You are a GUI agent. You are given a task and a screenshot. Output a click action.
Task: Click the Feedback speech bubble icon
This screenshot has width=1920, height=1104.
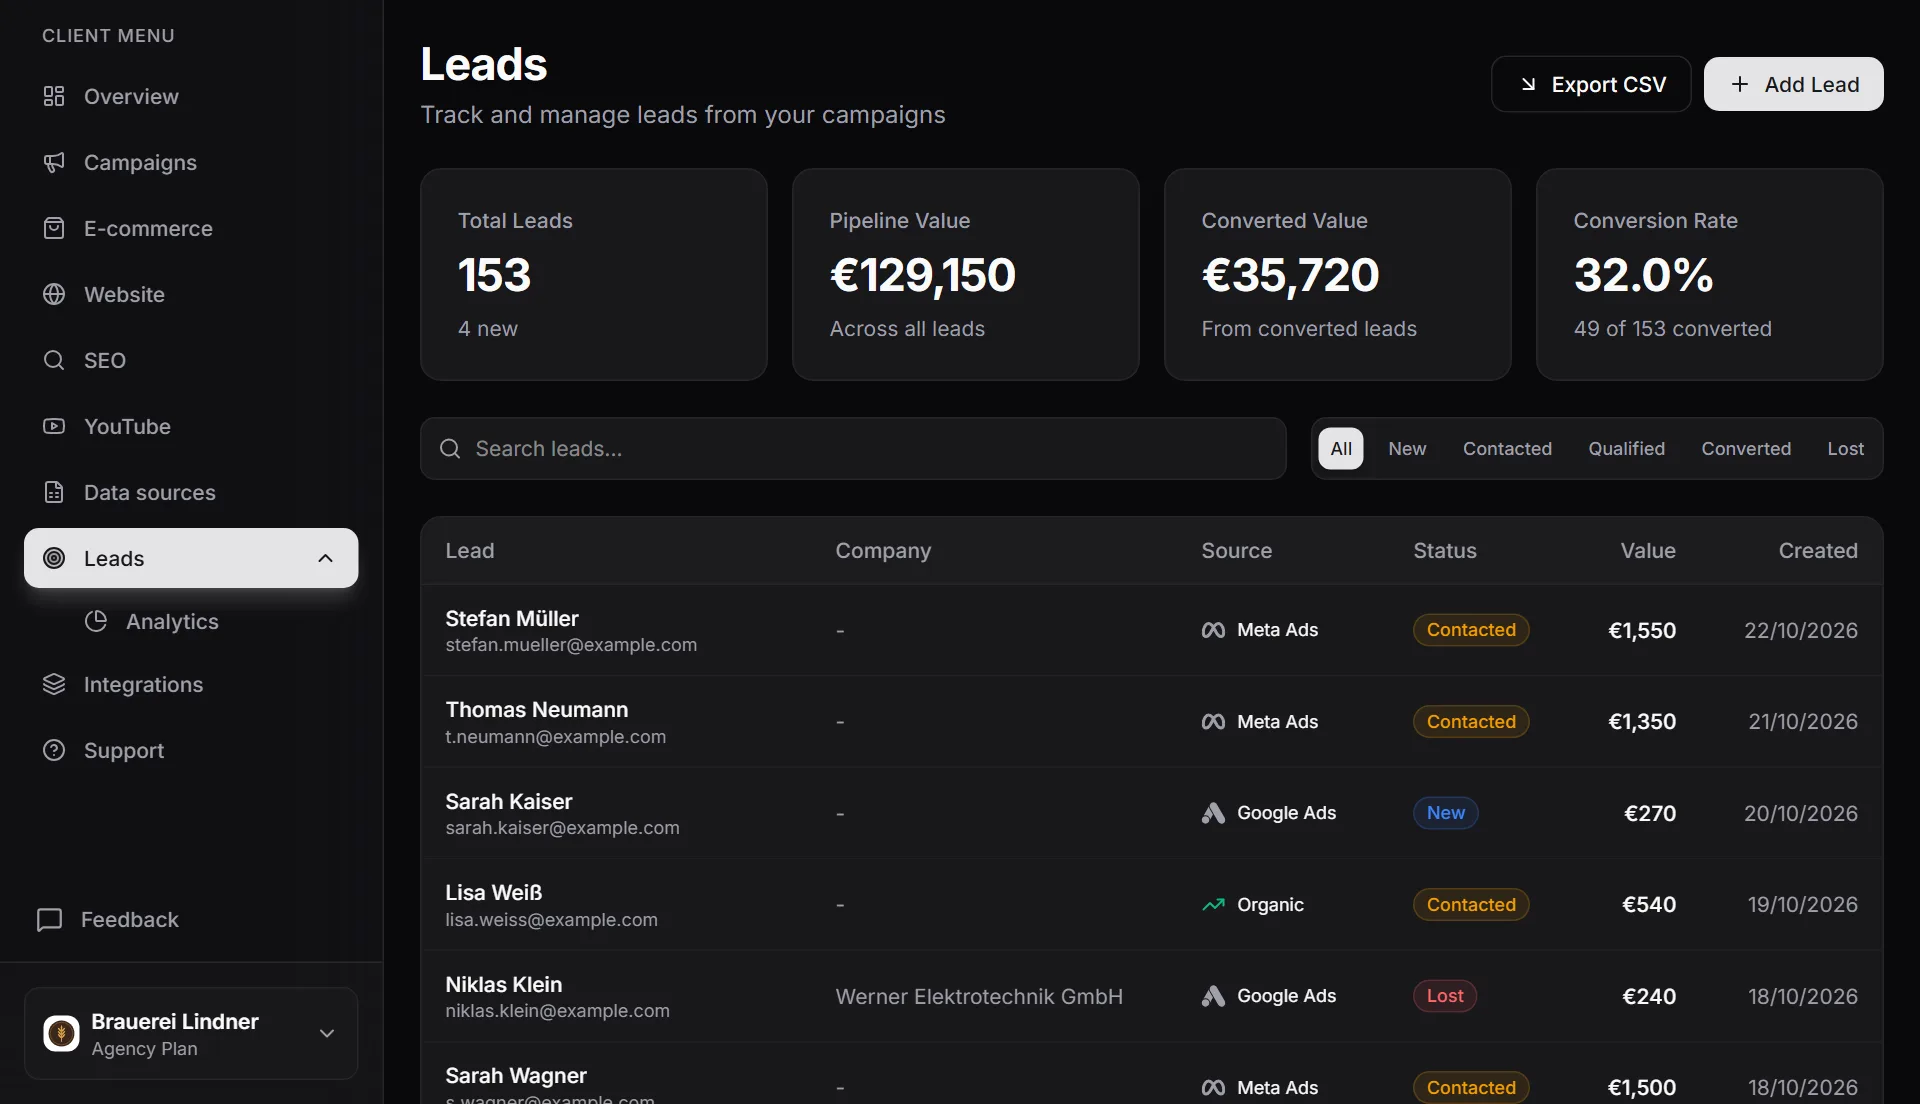pyautogui.click(x=49, y=919)
